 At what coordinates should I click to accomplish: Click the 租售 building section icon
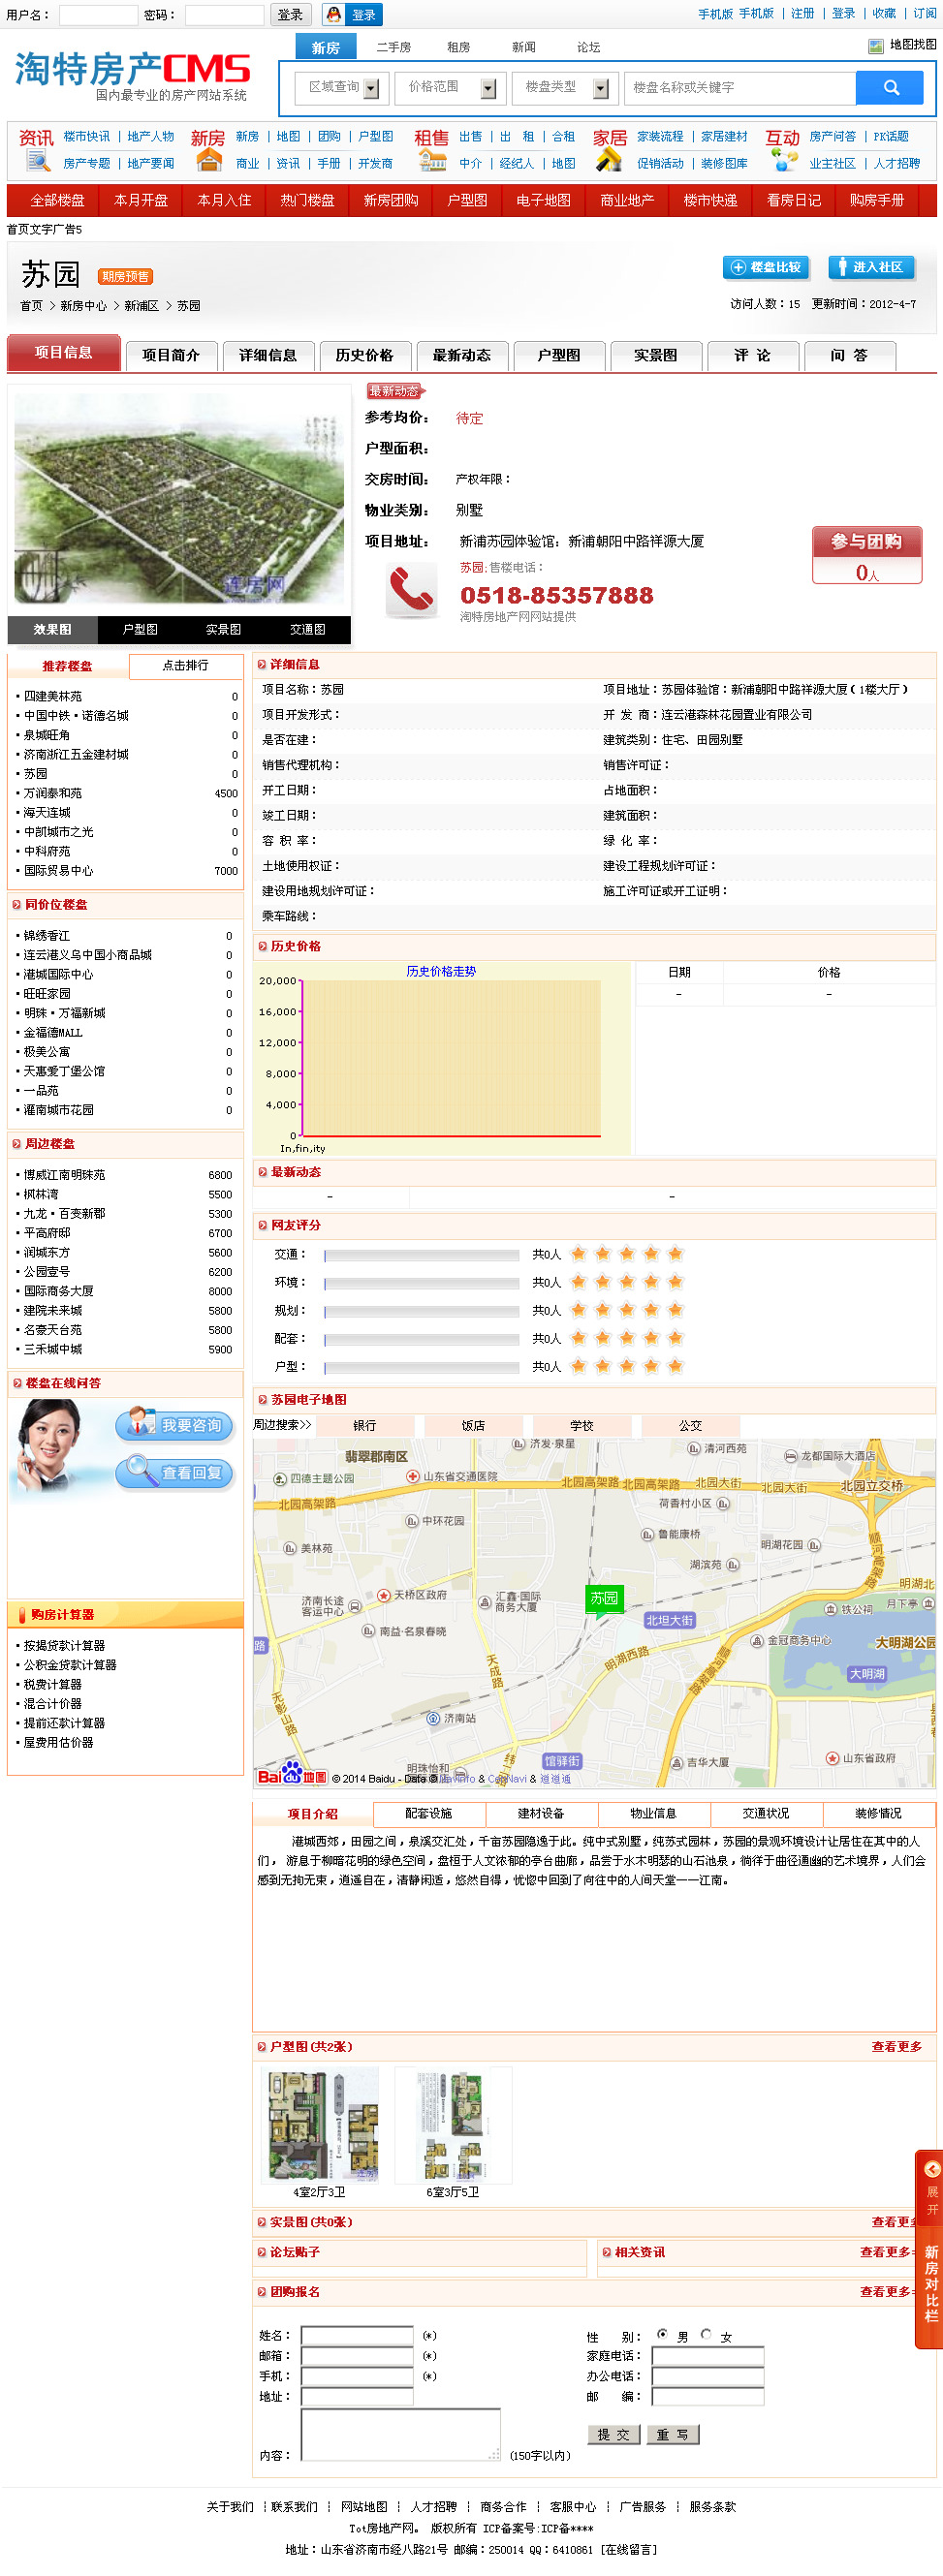click(x=431, y=150)
